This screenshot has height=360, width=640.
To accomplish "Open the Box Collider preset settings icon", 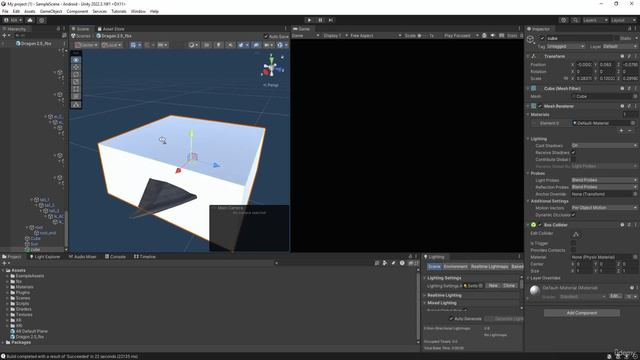I will 629,225.
